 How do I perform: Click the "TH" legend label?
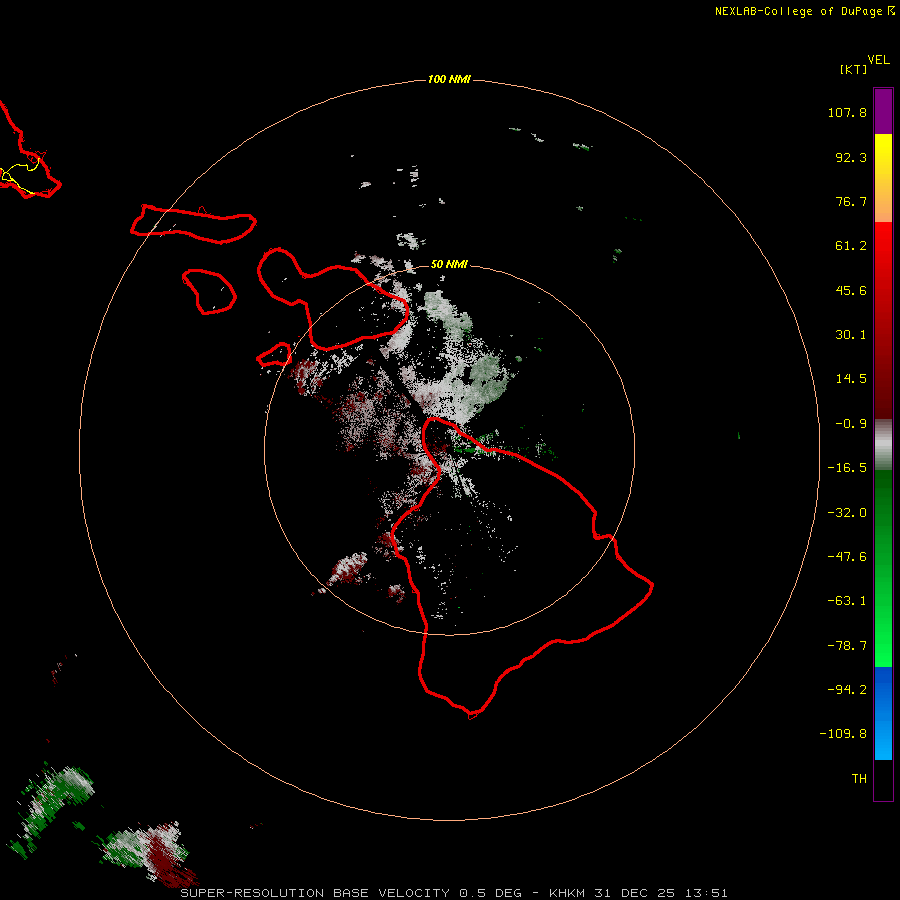click(859, 778)
